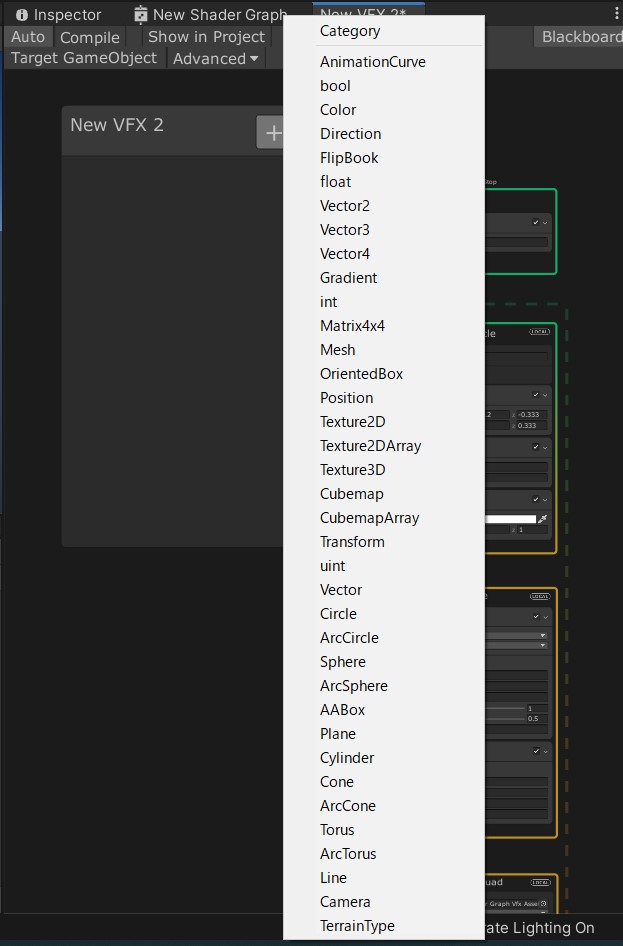Viewport: 623px width, 946px height.
Task: Select Transform property type
Action: coord(384,542)
